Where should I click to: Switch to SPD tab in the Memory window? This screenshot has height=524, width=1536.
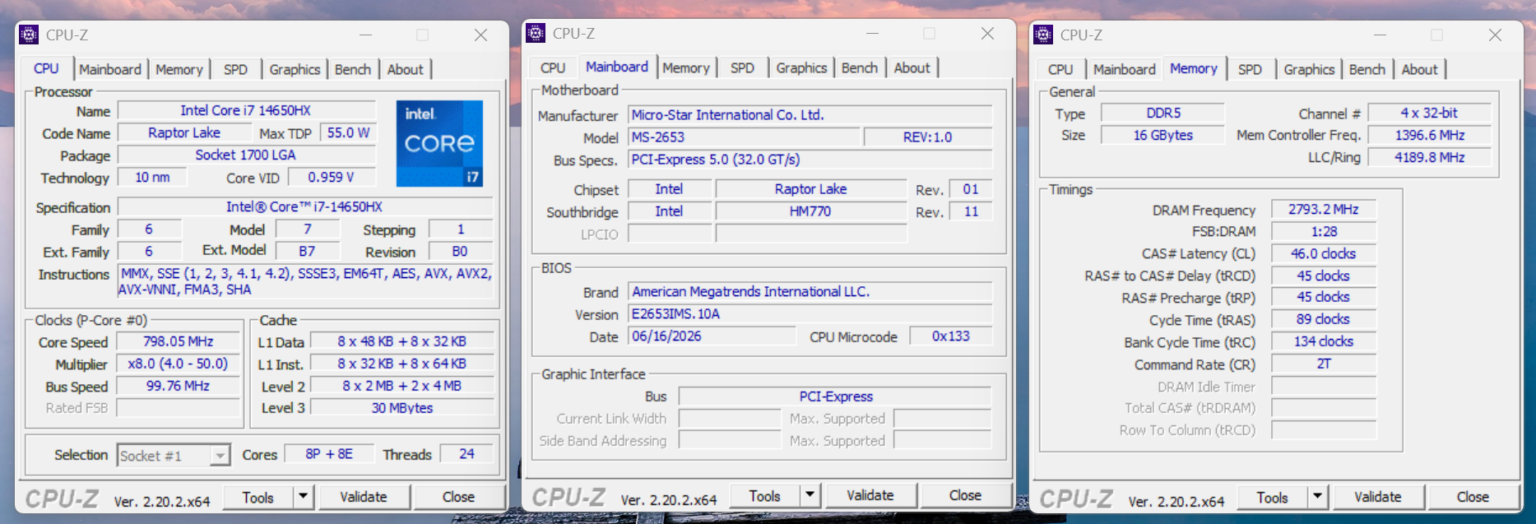pos(1250,69)
